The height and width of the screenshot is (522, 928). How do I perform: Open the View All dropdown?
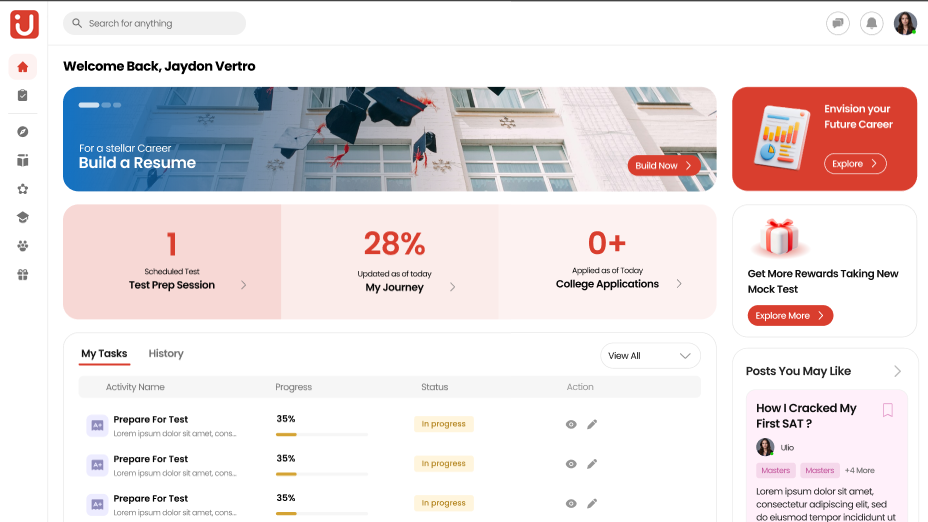650,356
